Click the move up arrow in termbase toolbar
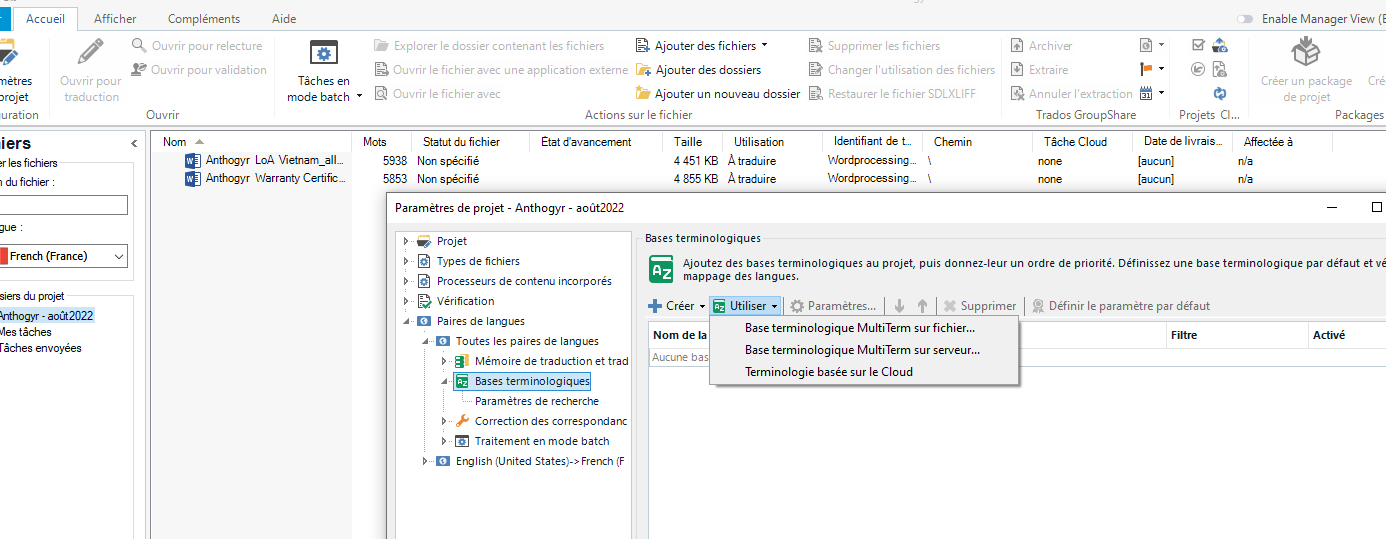 (923, 306)
